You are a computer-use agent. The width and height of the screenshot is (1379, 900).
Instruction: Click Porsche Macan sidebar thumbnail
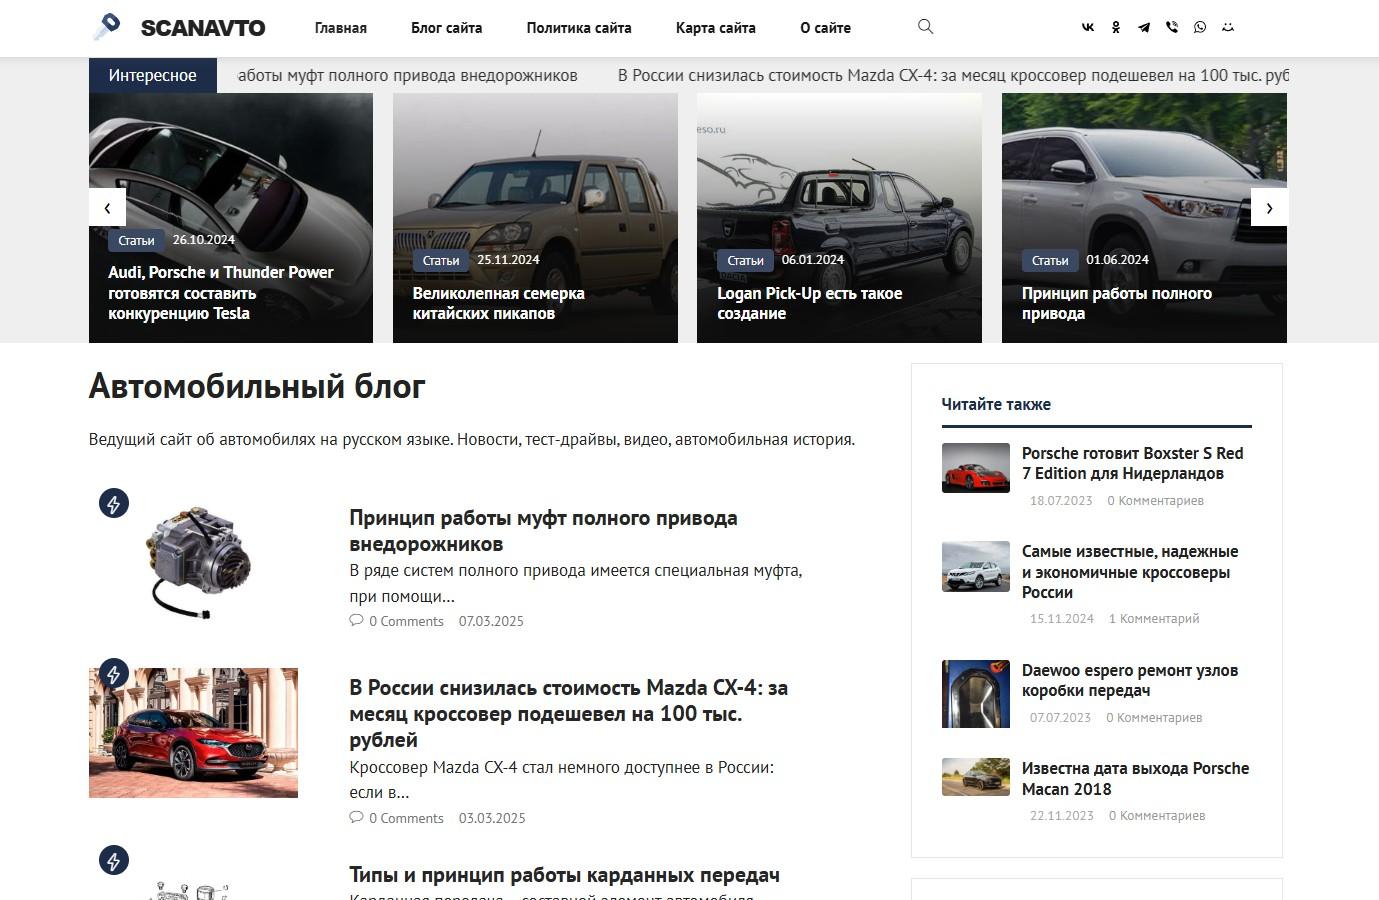coord(976,777)
